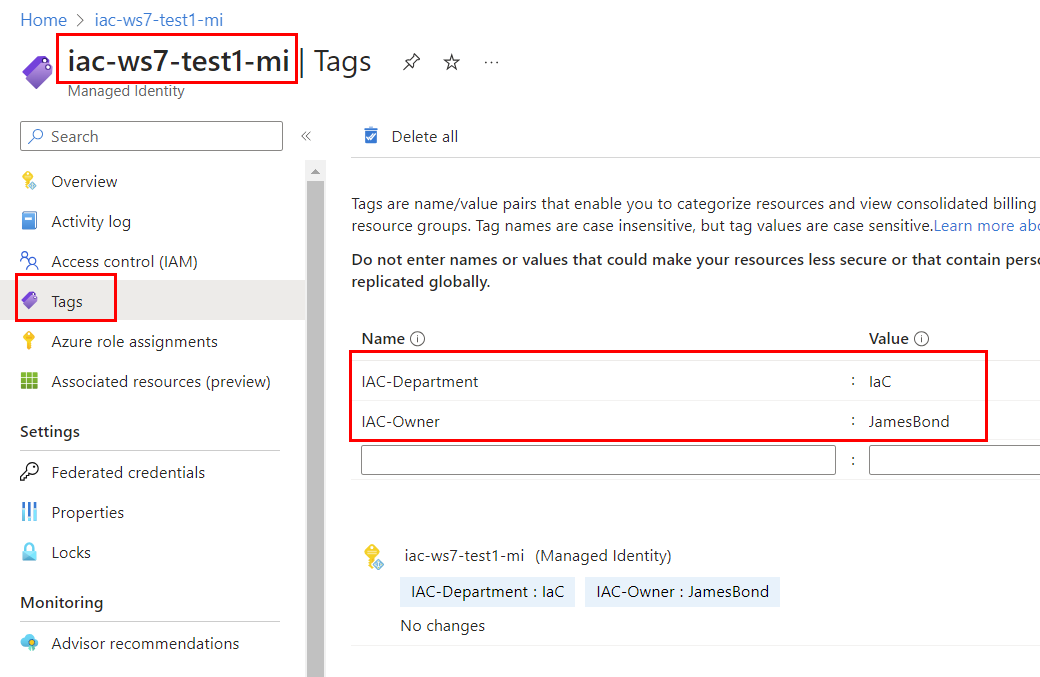
Task: Click the empty tag Name input field
Action: tap(598, 460)
